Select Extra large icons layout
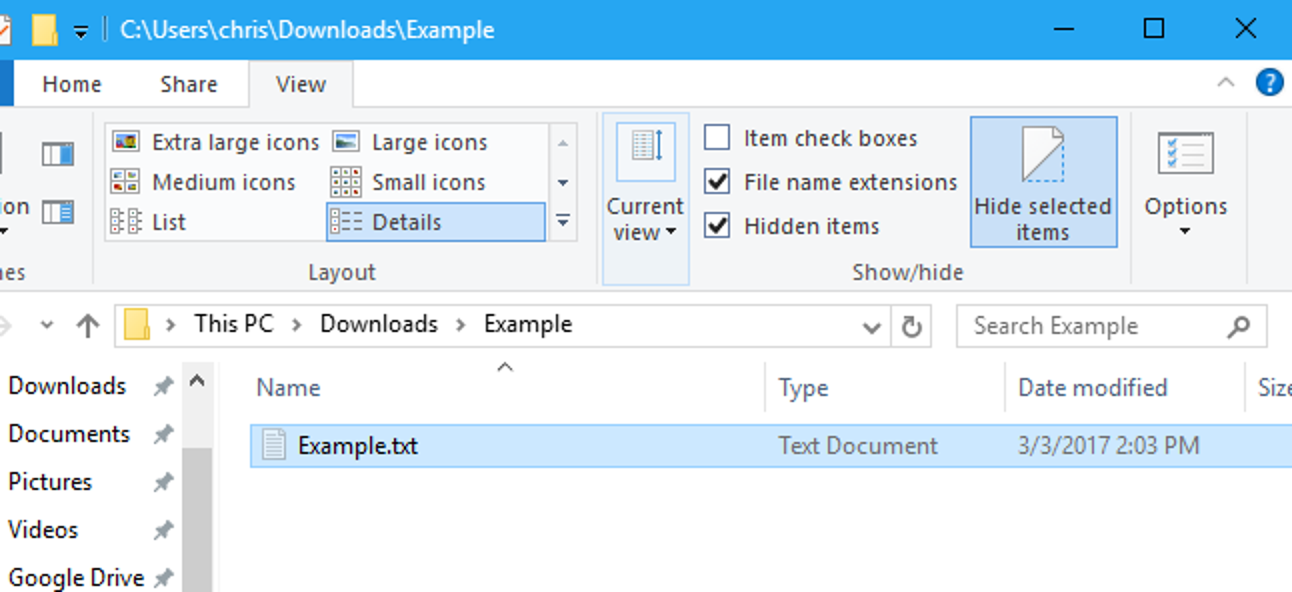This screenshot has height=592, width=1292. click(x=216, y=142)
